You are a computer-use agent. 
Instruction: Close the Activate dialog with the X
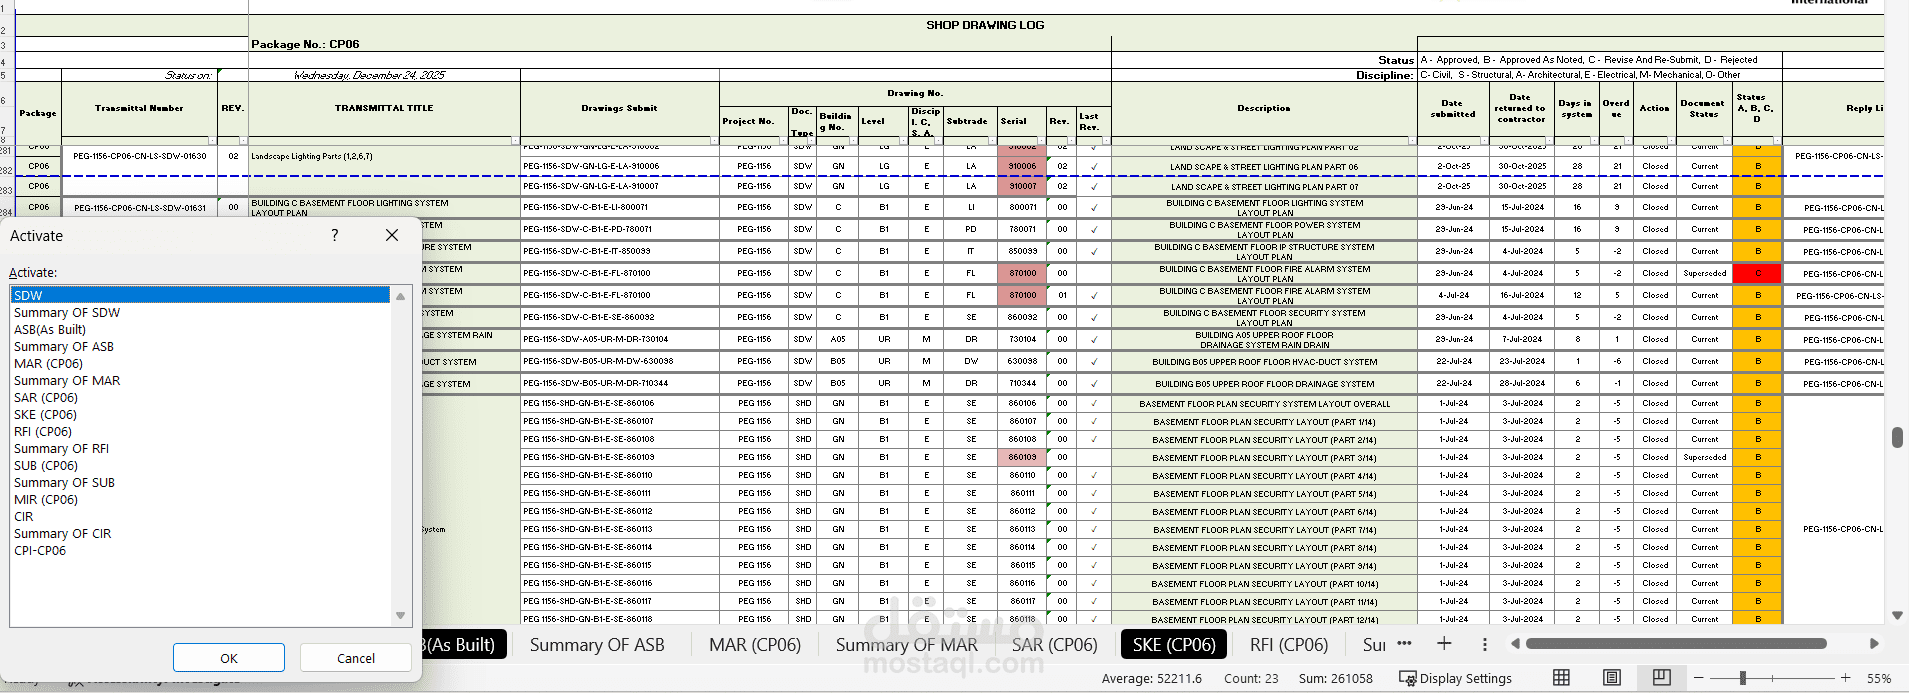click(392, 235)
